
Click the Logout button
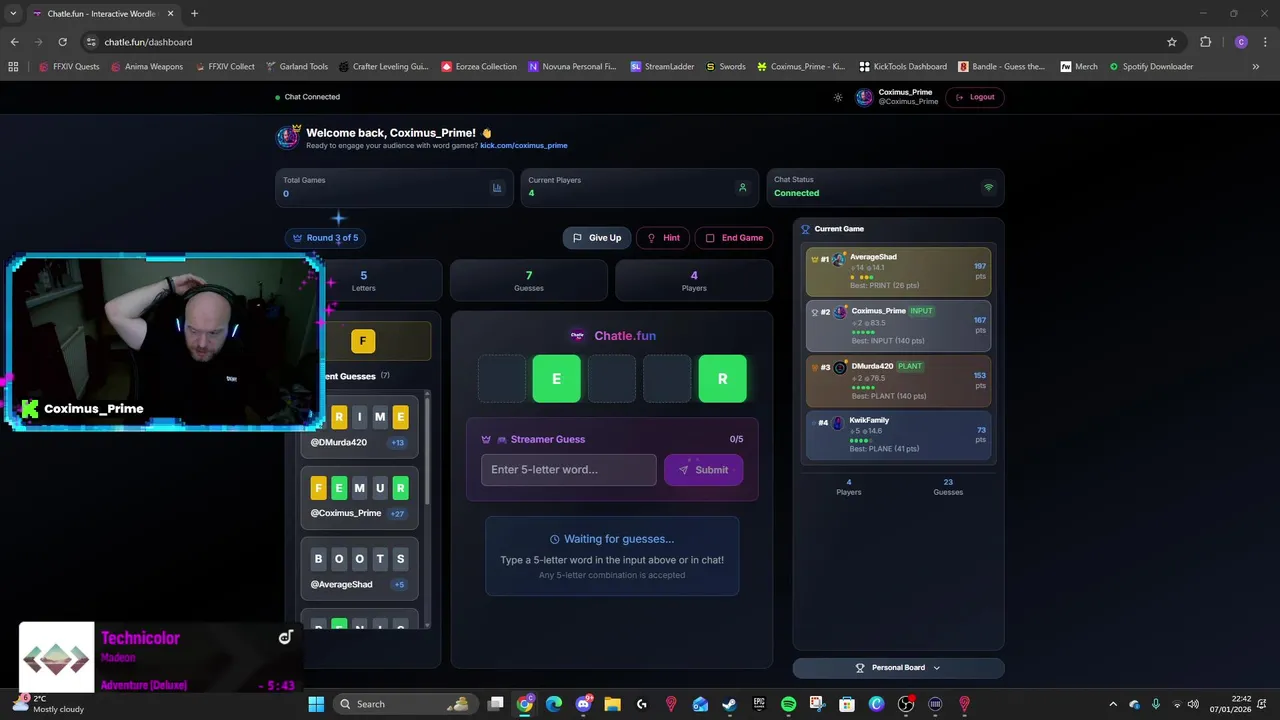click(975, 97)
